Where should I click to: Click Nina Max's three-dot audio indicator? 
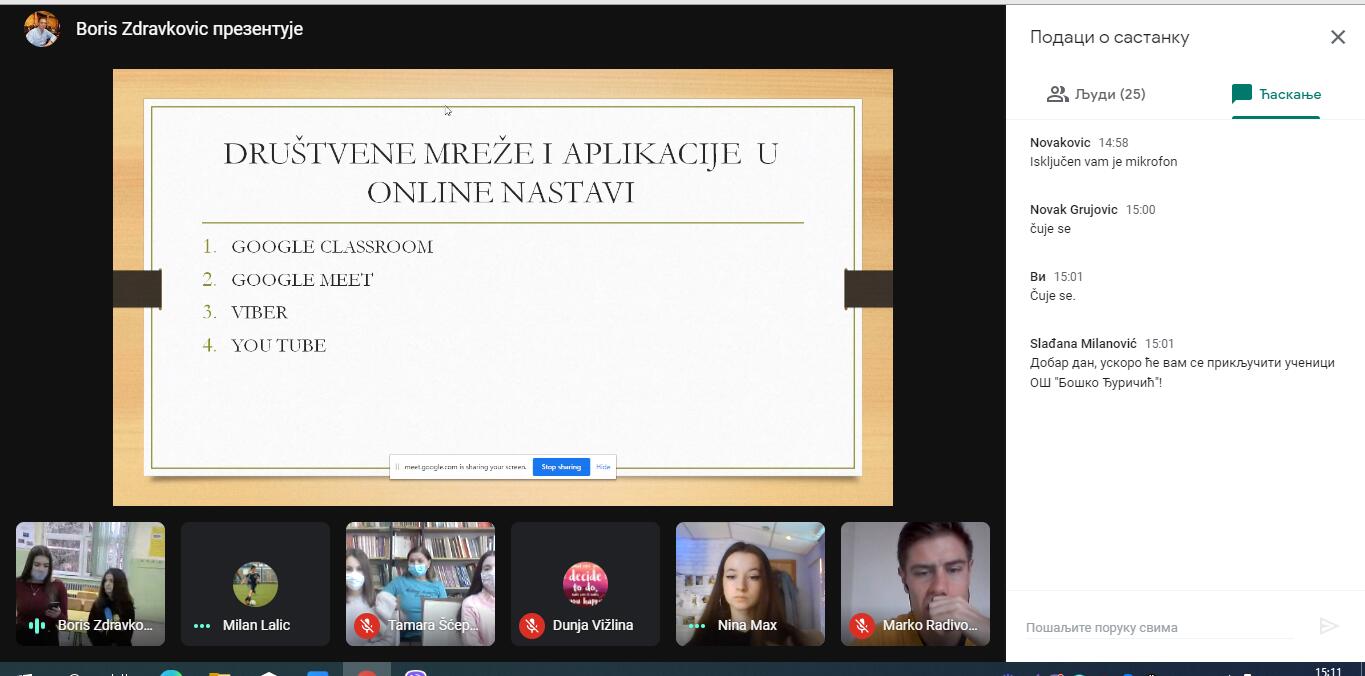[x=697, y=625]
